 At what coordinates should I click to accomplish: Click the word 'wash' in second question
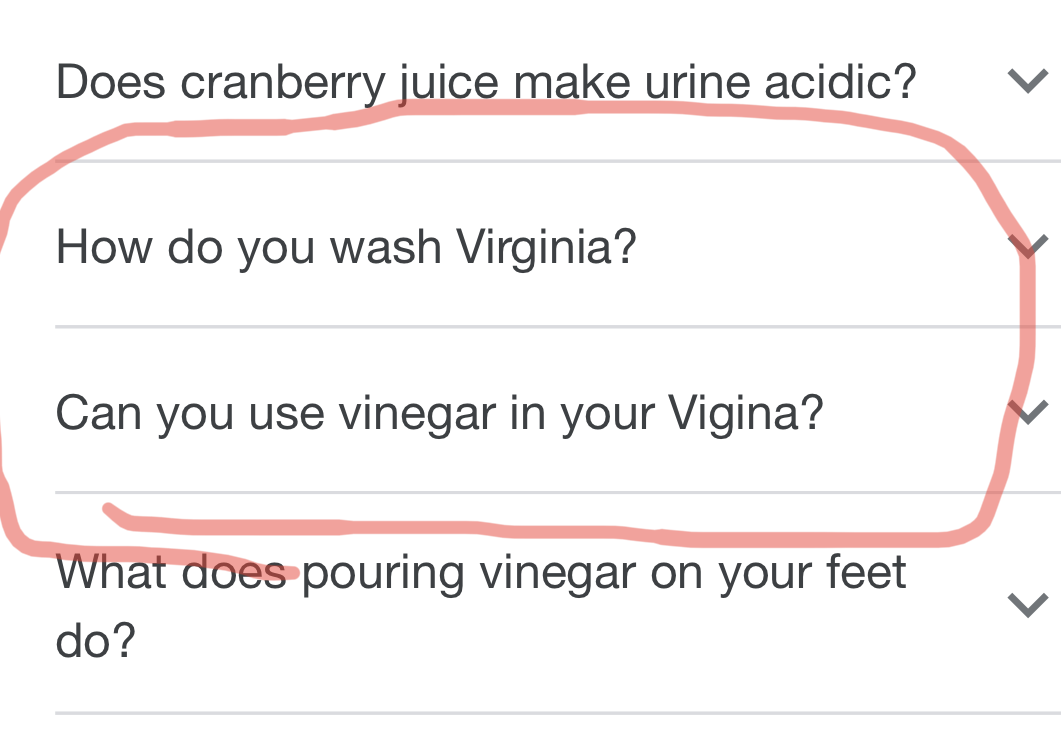click(x=386, y=246)
